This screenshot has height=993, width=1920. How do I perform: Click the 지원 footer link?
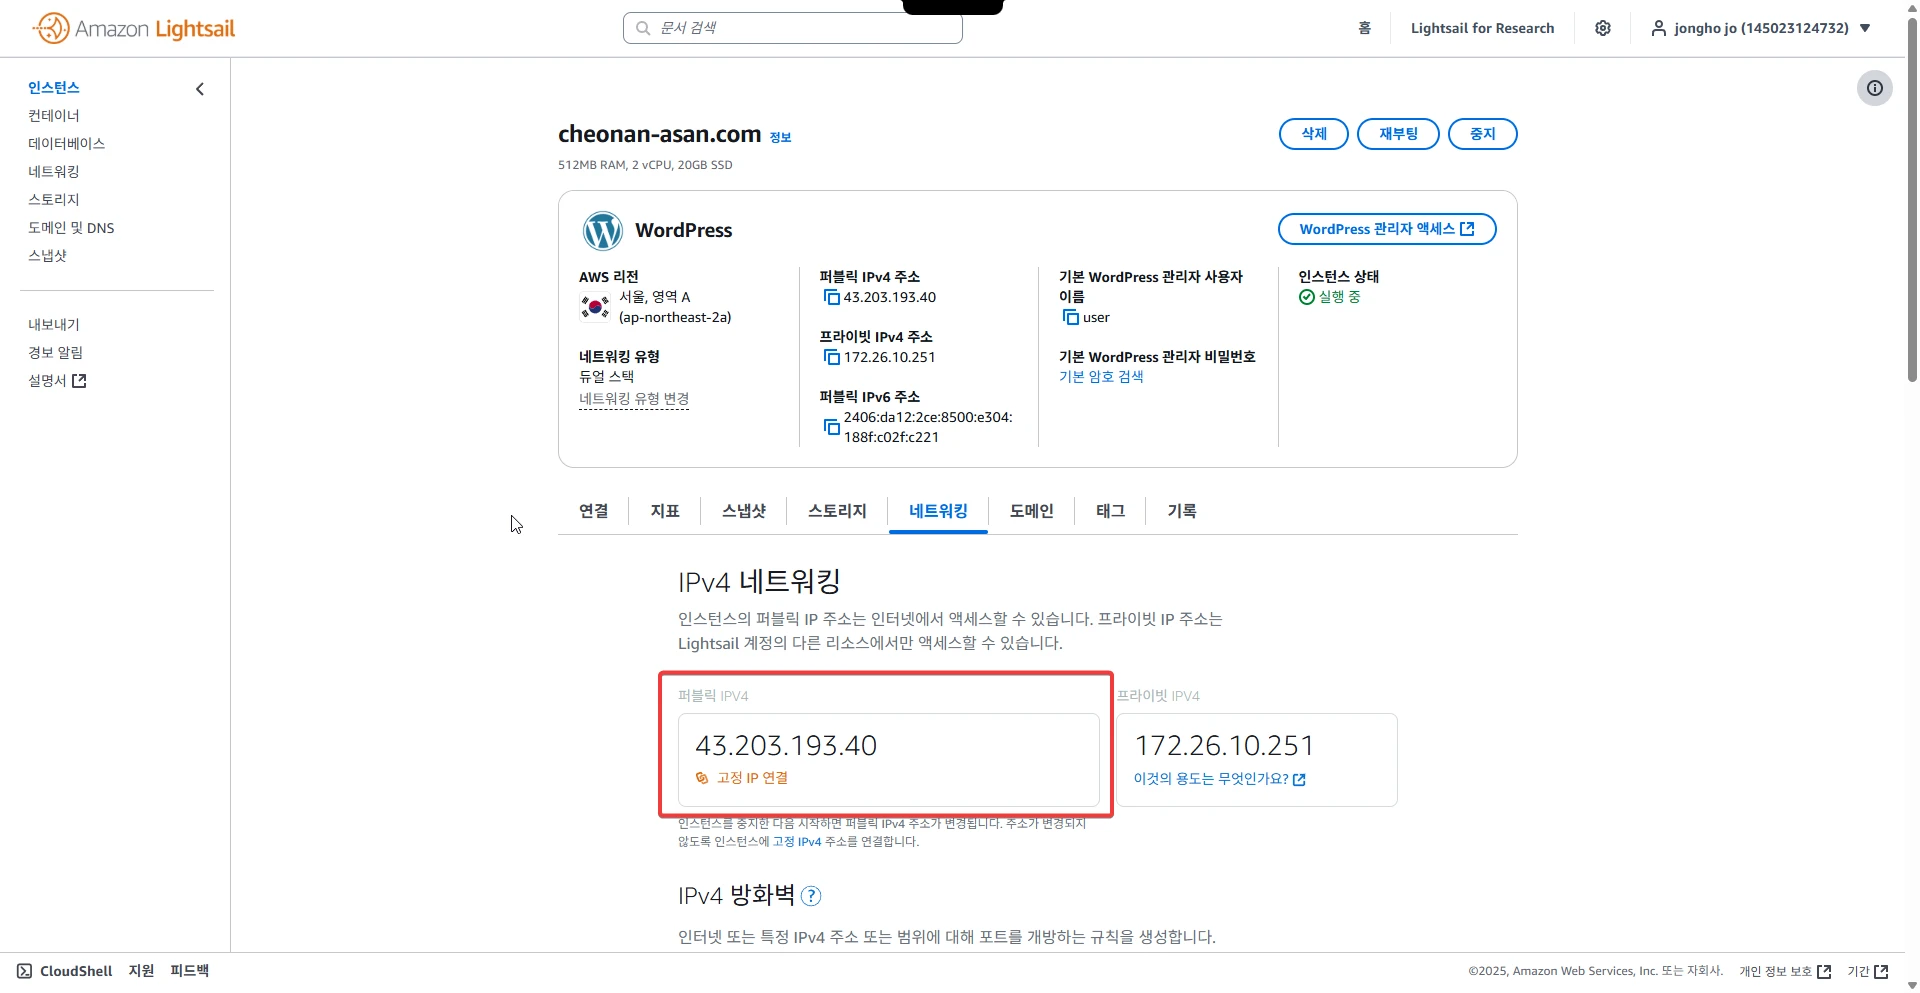142,971
